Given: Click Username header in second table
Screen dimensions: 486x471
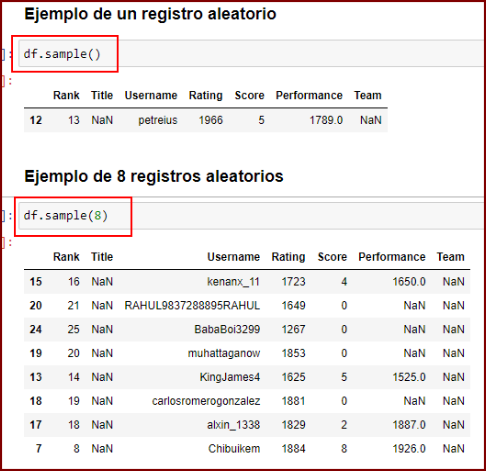Looking at the screenshot, I should coord(234,257).
